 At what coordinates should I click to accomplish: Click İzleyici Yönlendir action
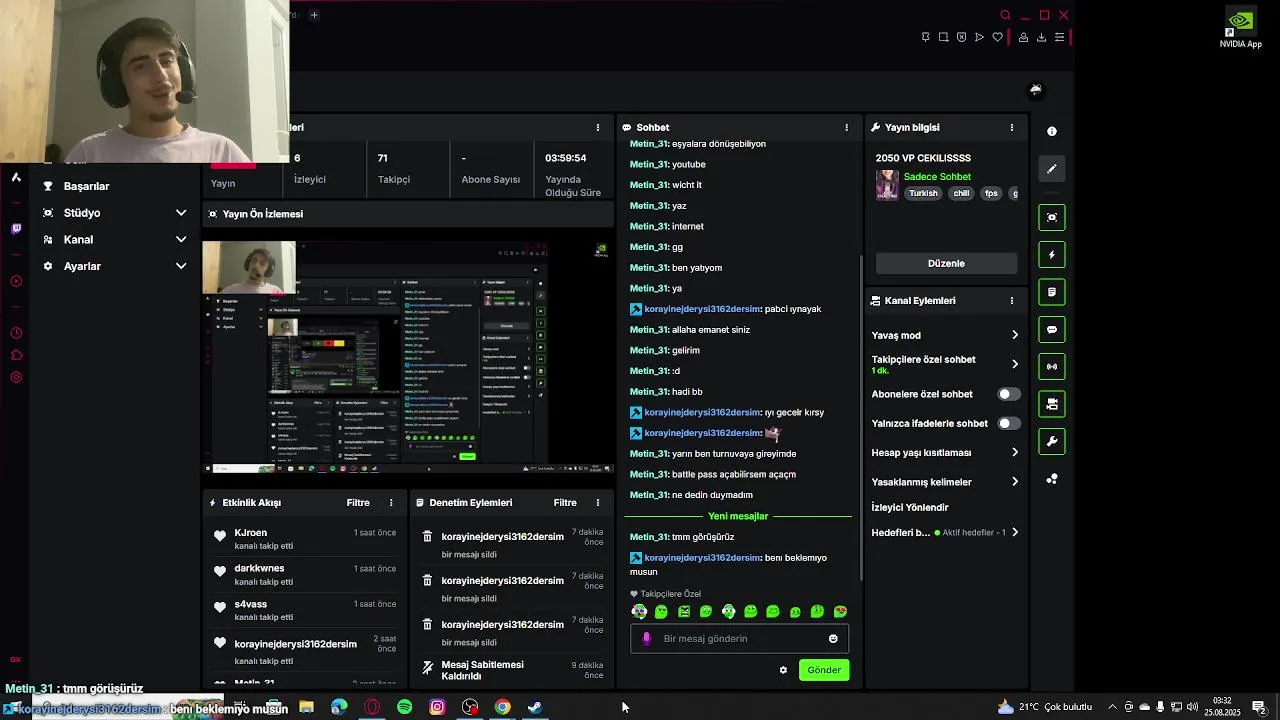click(x=910, y=507)
